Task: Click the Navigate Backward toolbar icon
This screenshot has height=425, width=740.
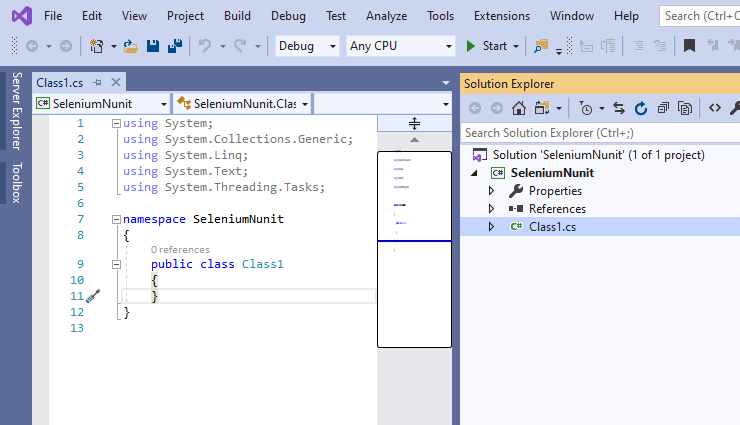Action: [x=32, y=46]
